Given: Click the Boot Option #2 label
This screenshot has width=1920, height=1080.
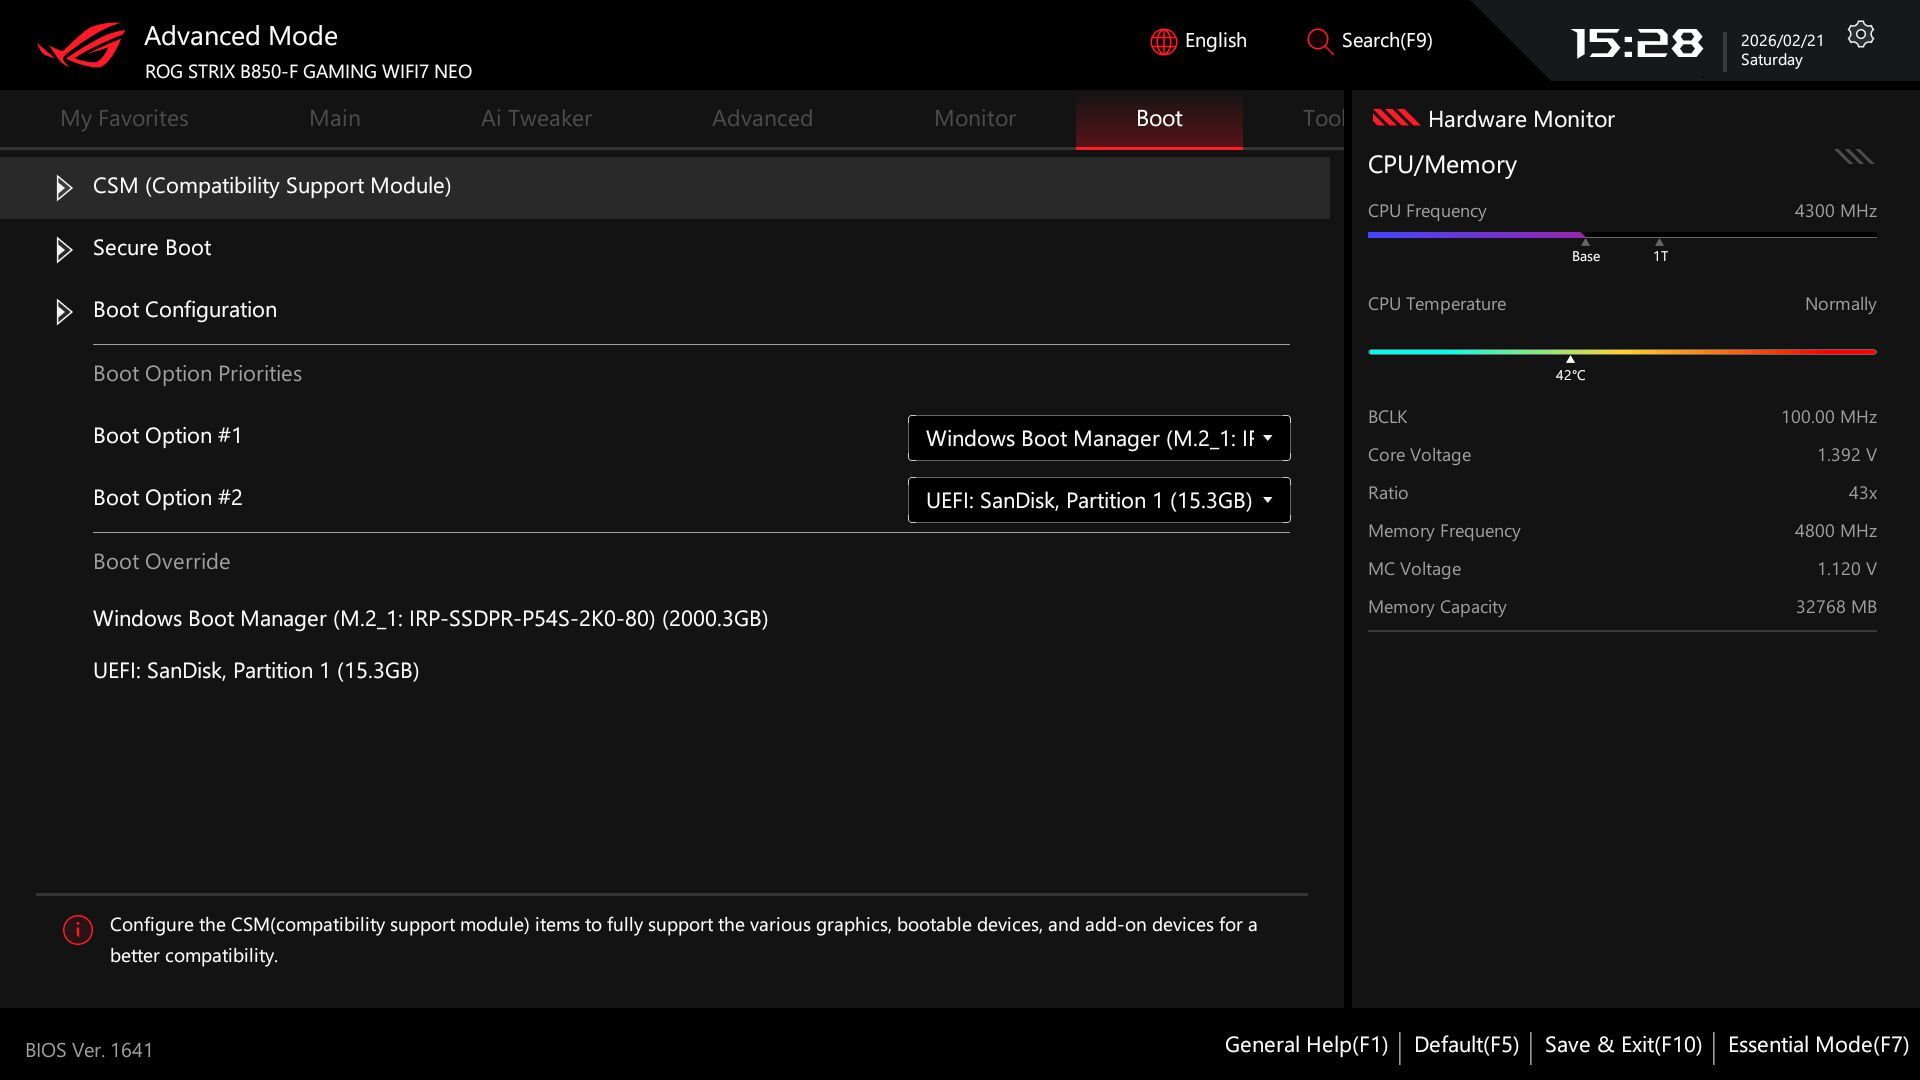Looking at the screenshot, I should point(168,498).
